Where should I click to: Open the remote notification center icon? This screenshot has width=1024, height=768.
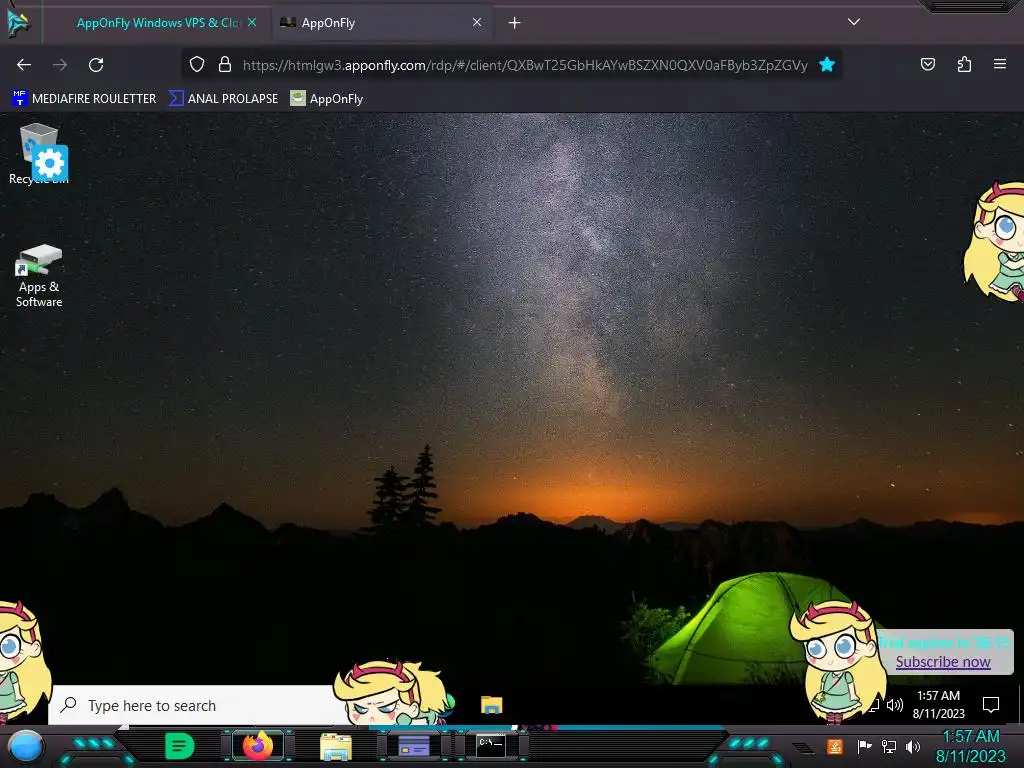coord(991,705)
